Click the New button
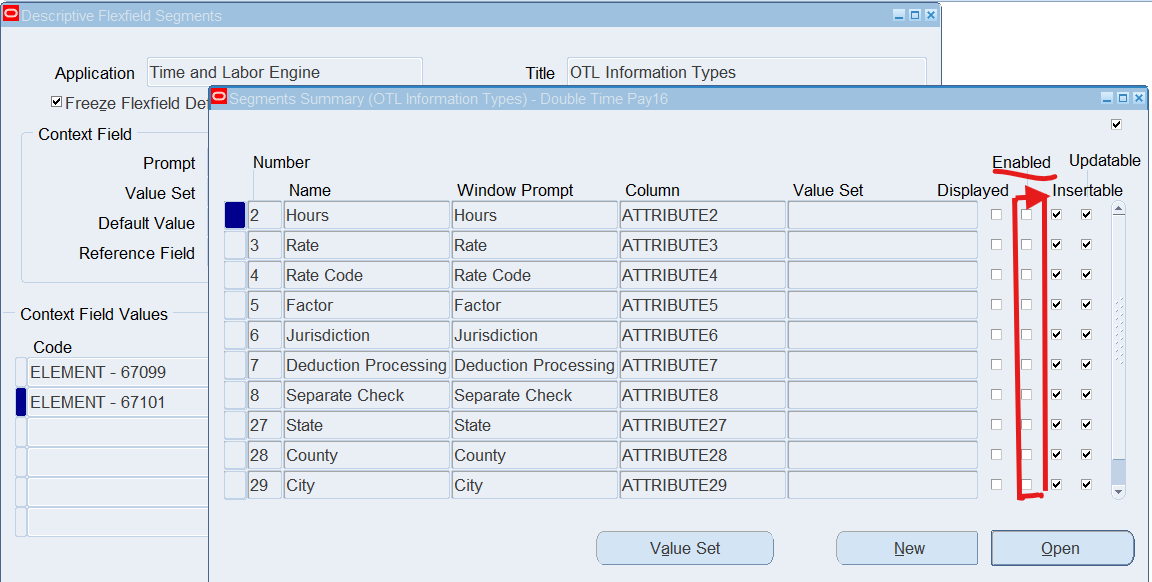 pos(907,548)
